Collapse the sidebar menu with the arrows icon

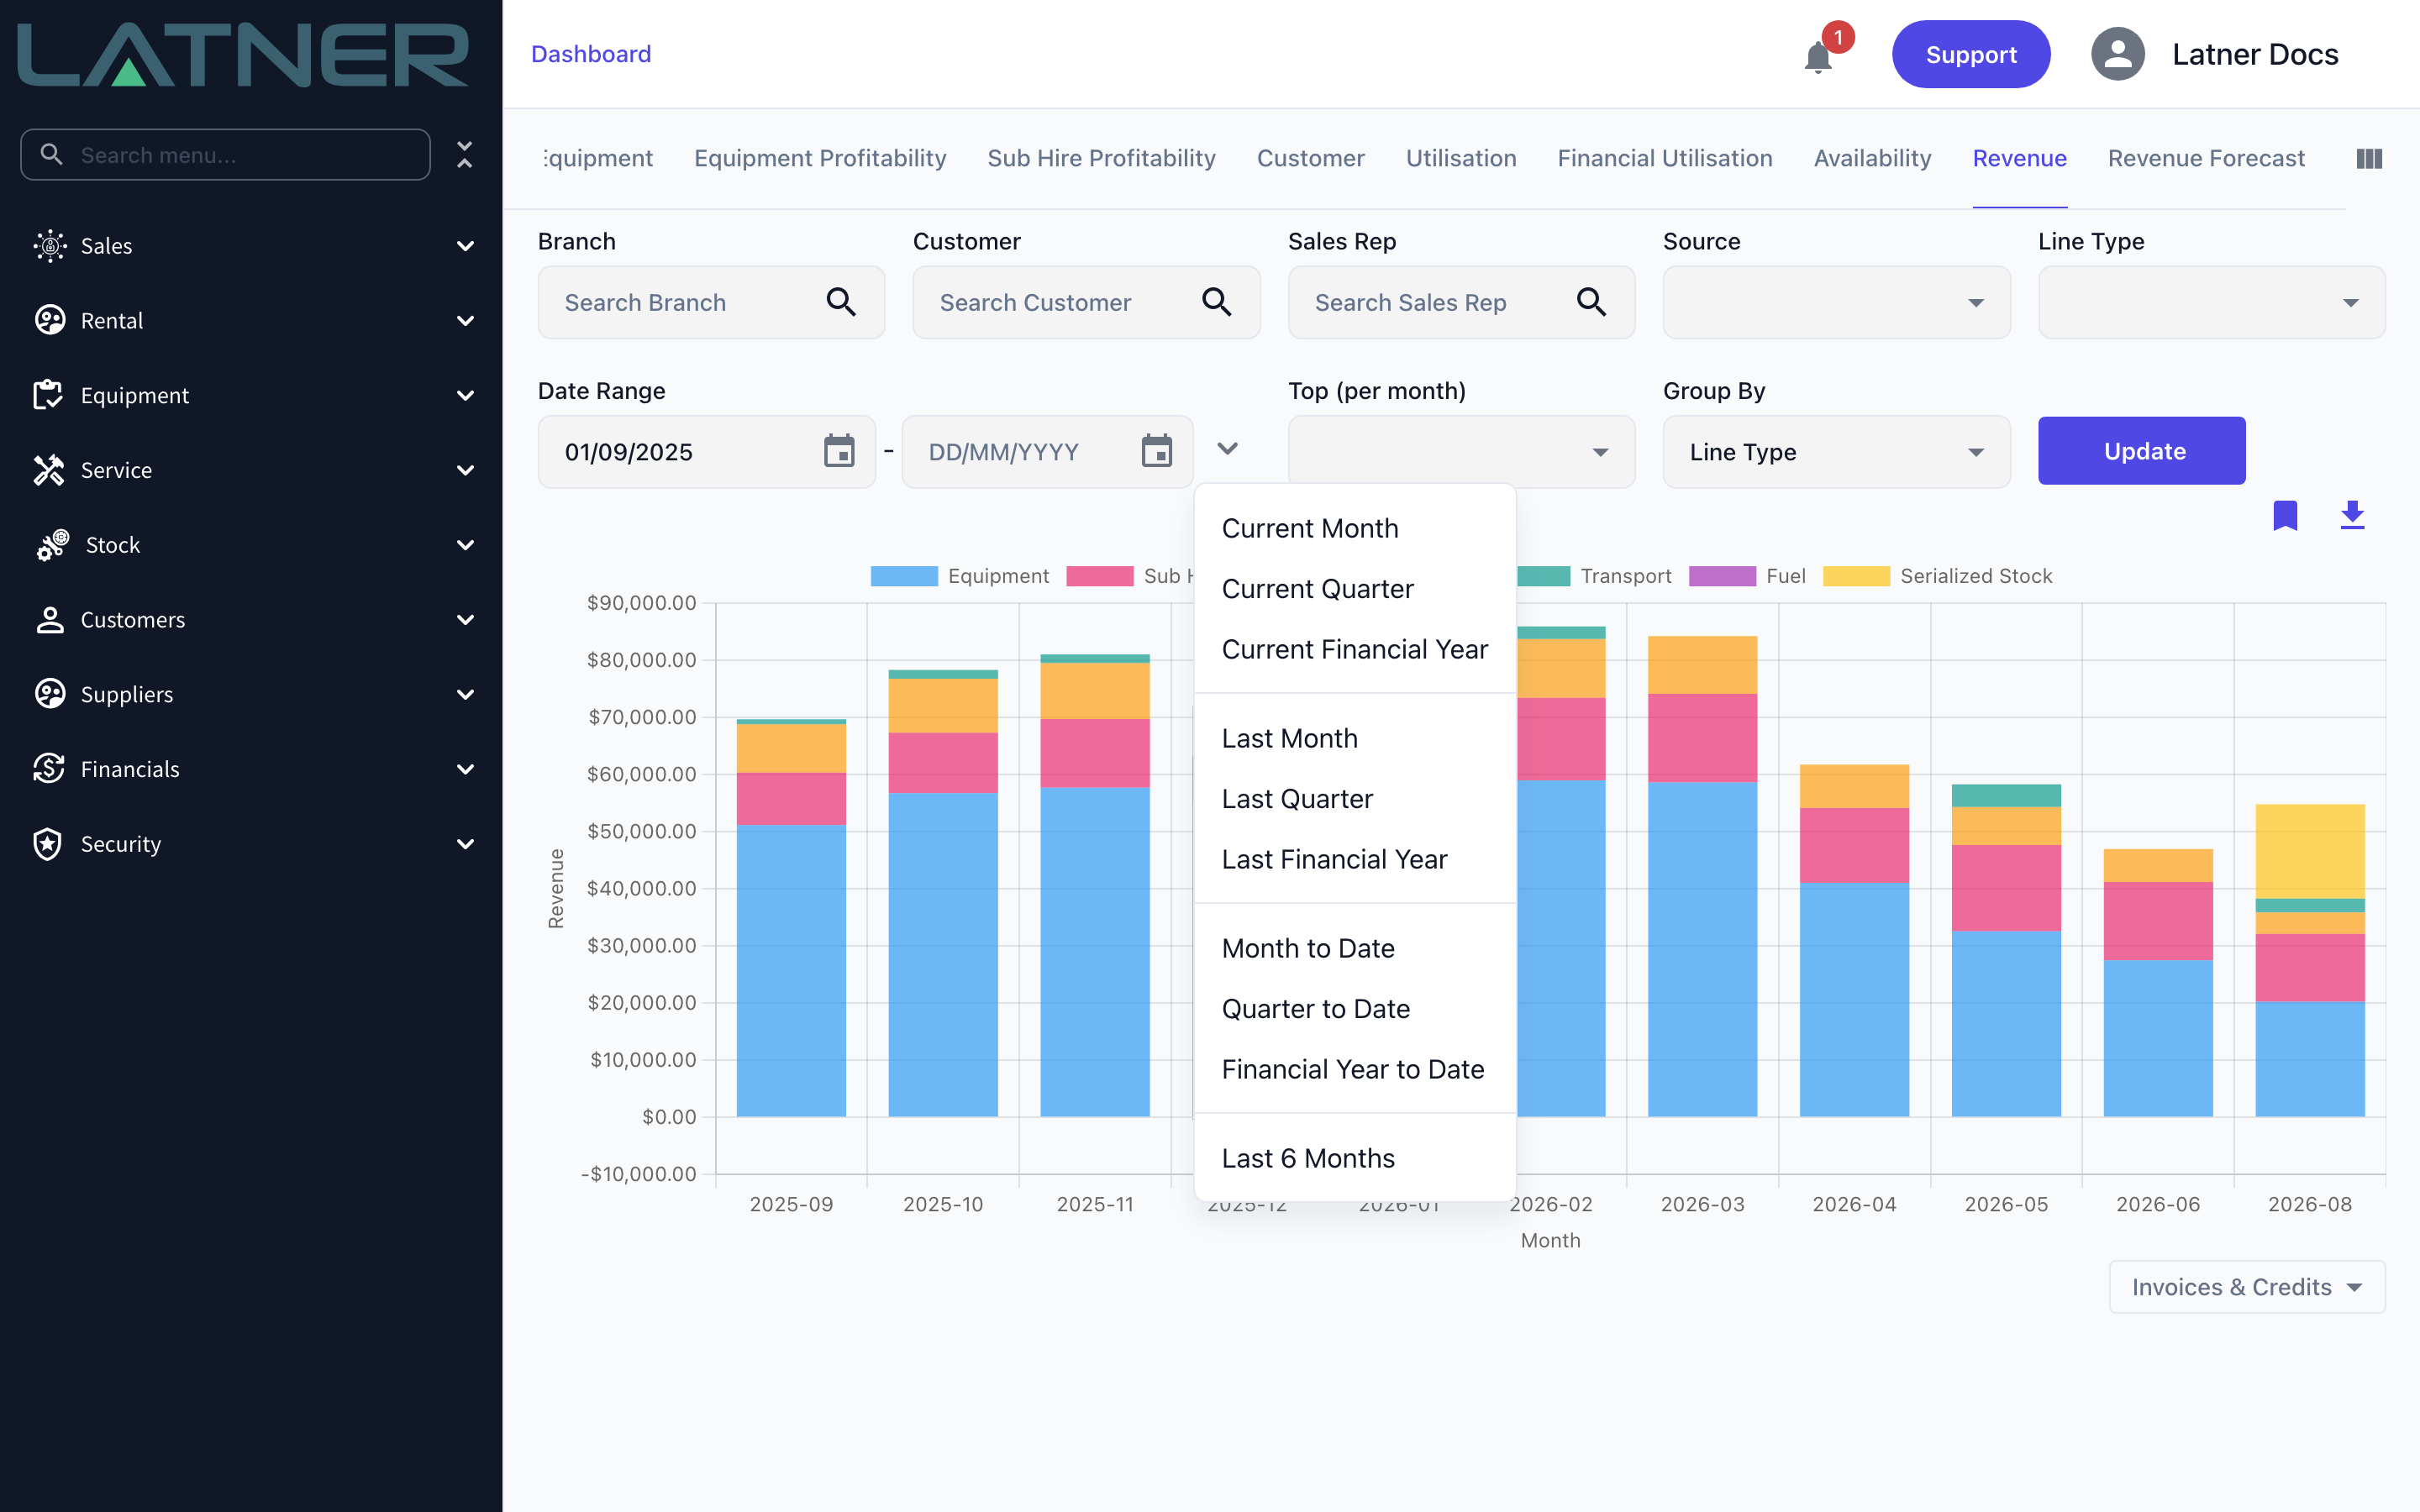pos(464,154)
